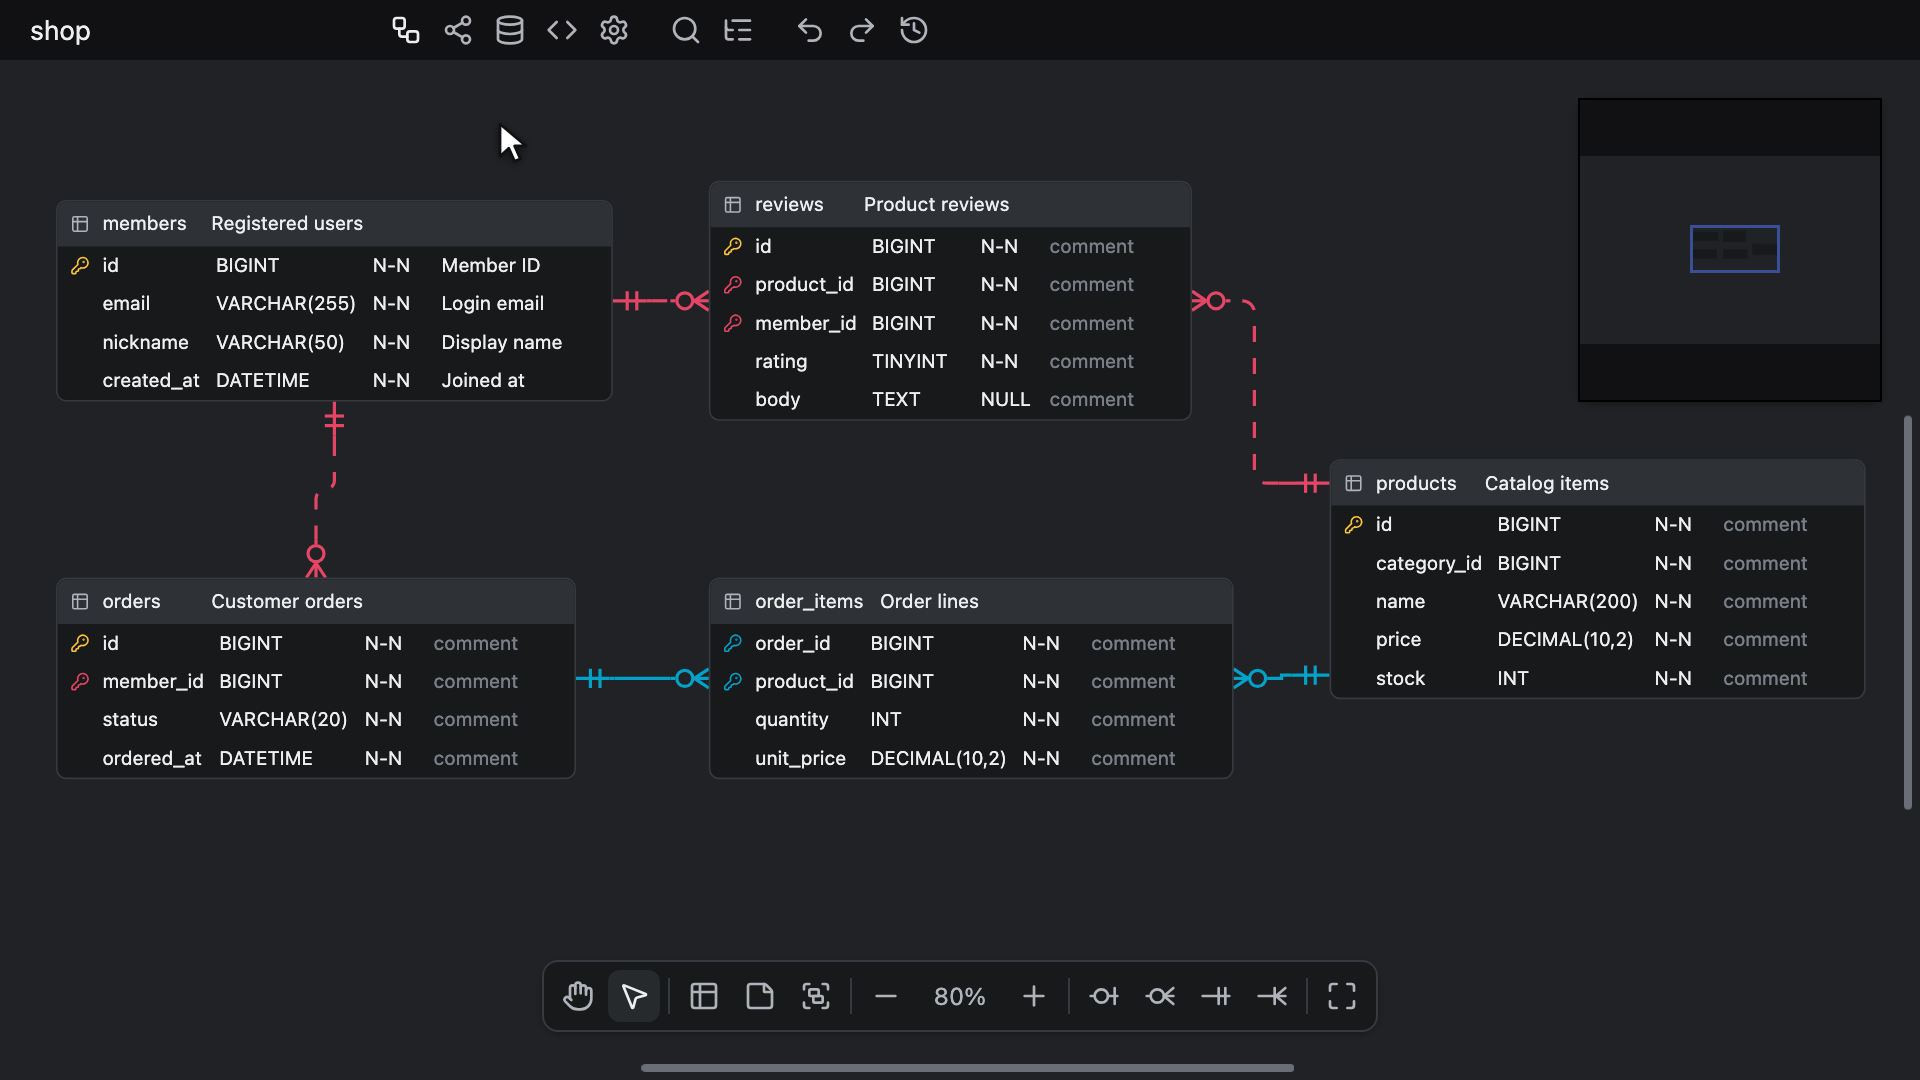Select the hand pan tool
1920x1080 pixels.
578,996
